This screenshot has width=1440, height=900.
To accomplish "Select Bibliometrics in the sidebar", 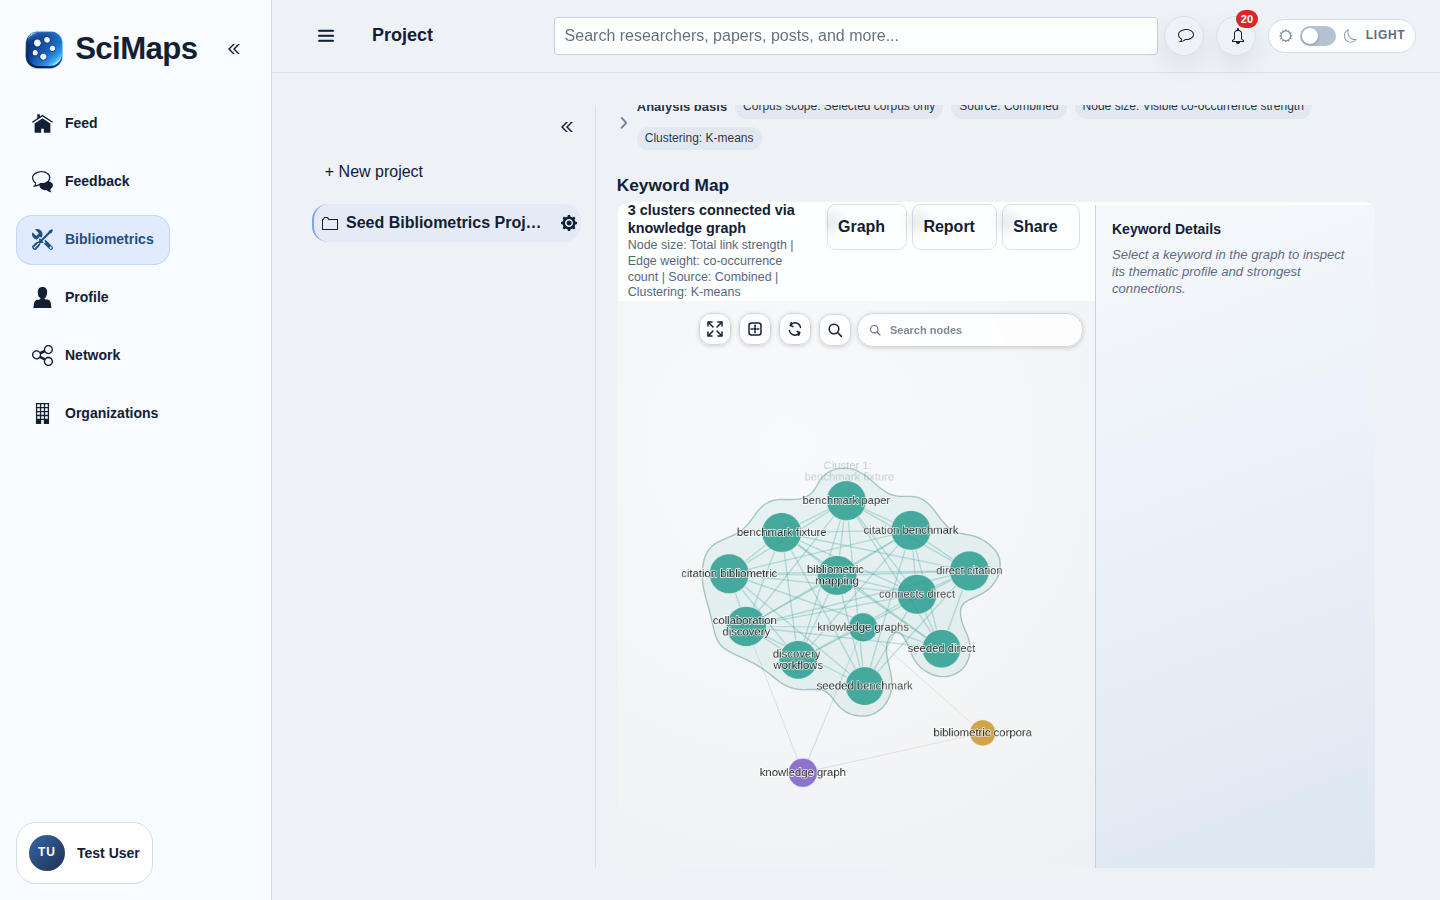I will click(93, 240).
